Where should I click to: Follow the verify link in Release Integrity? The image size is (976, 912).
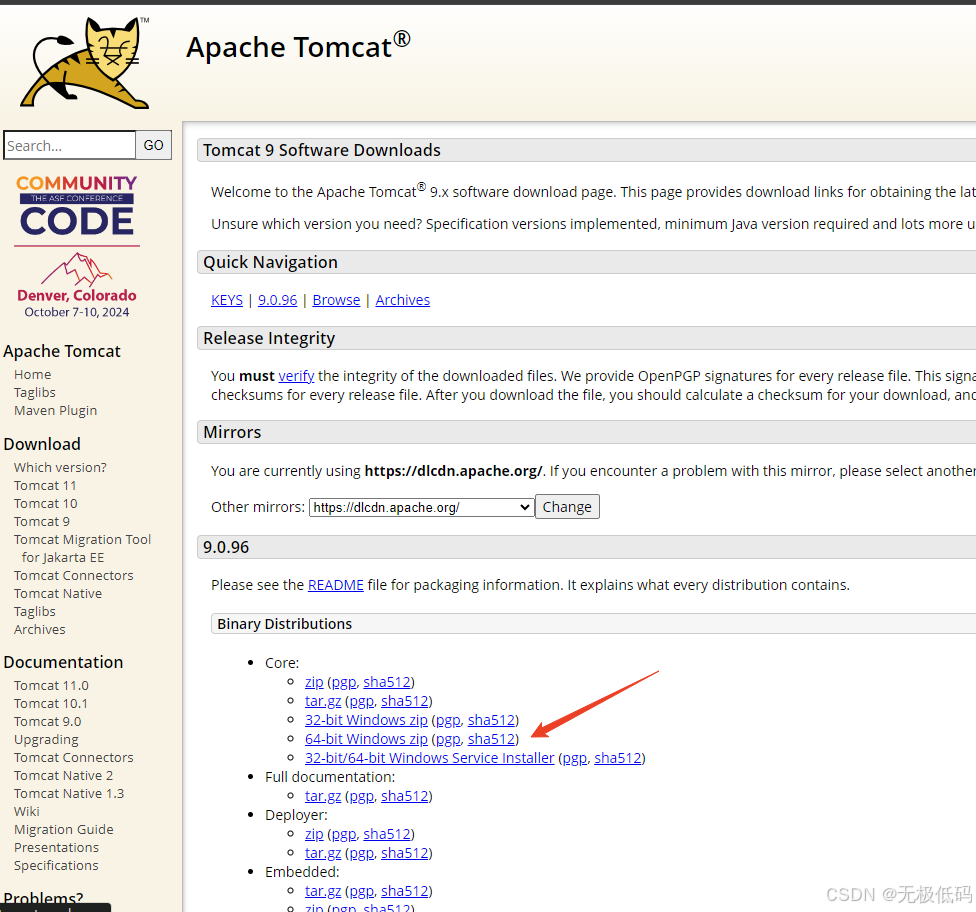click(296, 376)
